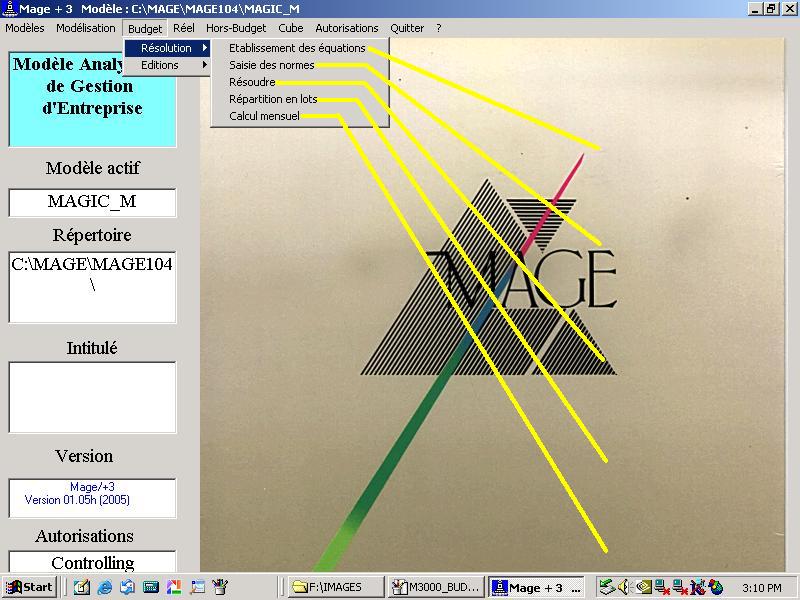This screenshot has height=600, width=800.
Task: Click the Version info box
Action: [x=92, y=498]
